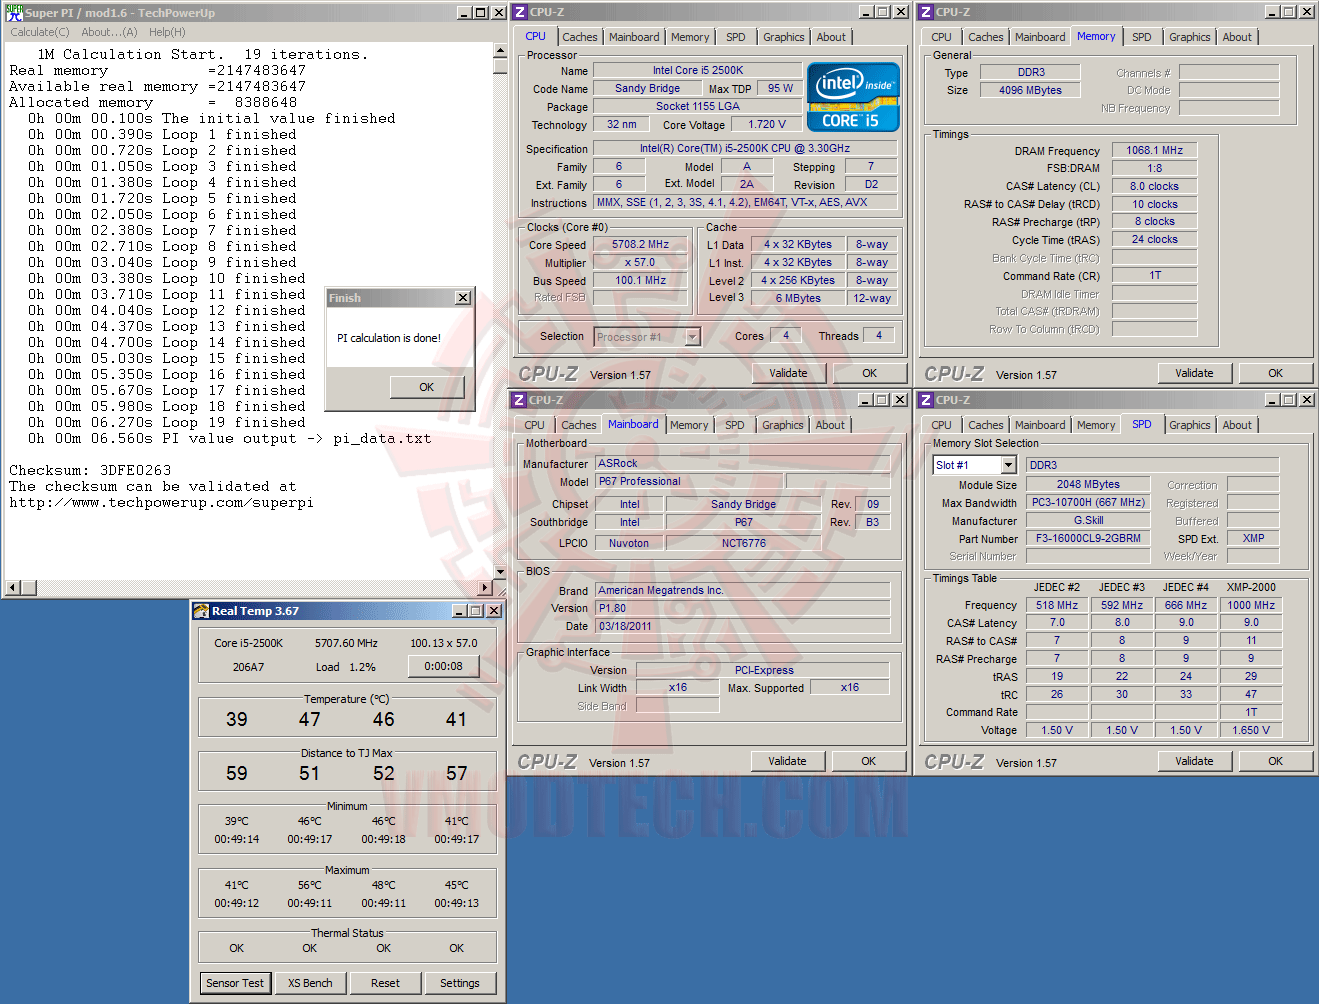This screenshot has width=1319, height=1004.
Task: Click Validate in the CPU-Z Timings window
Action: 1194,373
